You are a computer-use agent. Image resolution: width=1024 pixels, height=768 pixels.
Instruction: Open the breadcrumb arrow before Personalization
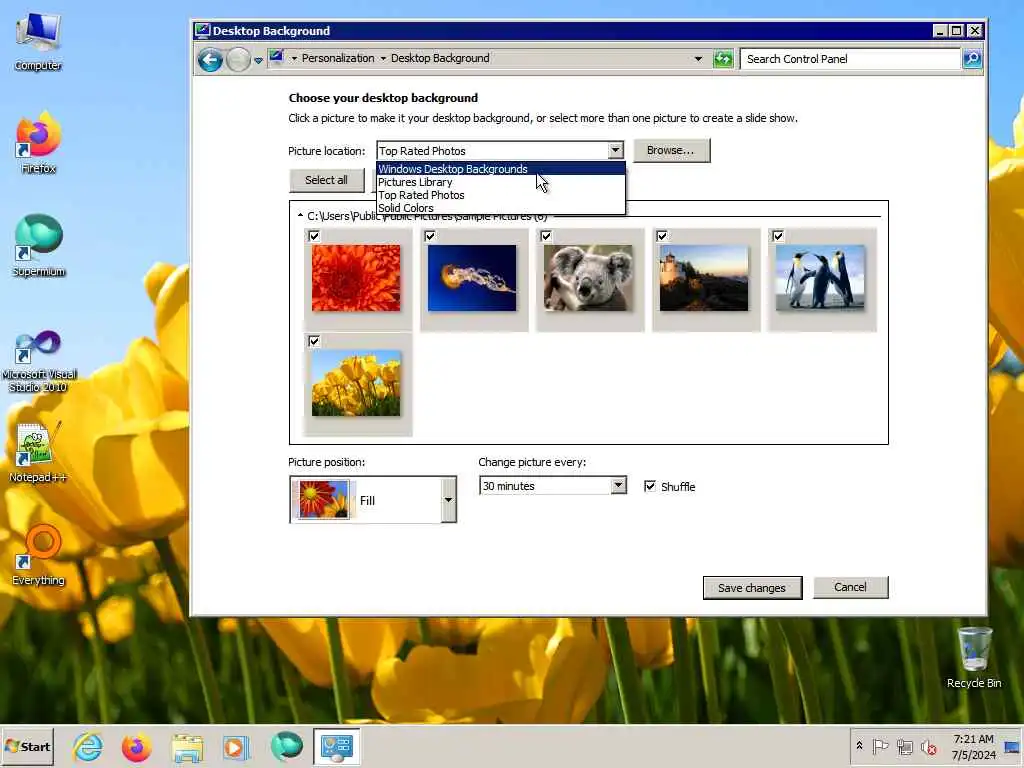pyautogui.click(x=294, y=59)
